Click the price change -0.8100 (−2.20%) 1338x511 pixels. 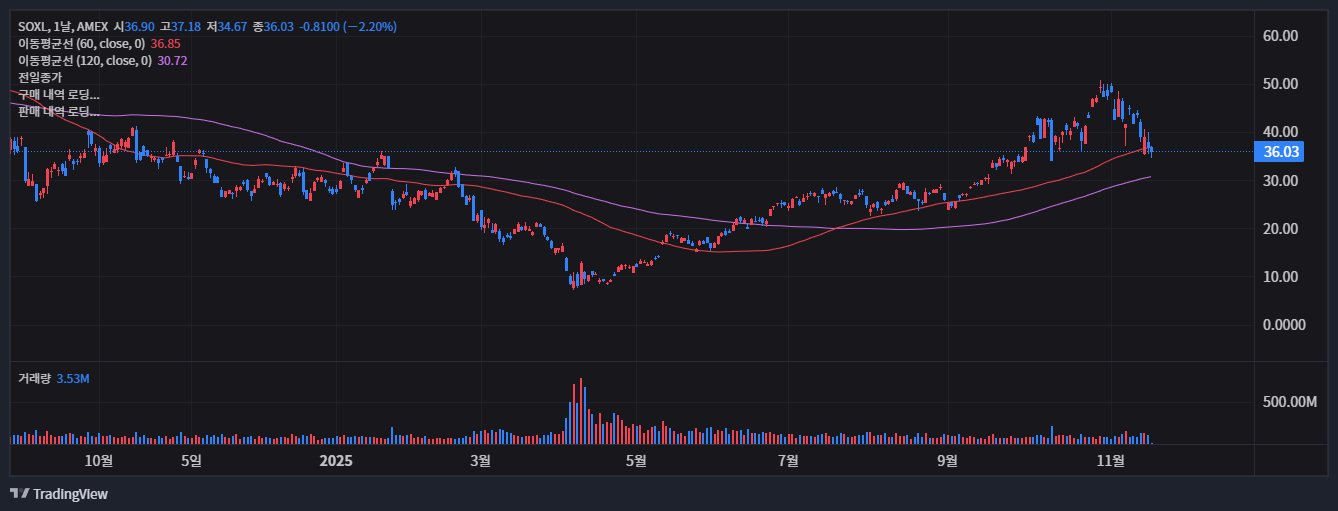pyautogui.click(x=348, y=26)
